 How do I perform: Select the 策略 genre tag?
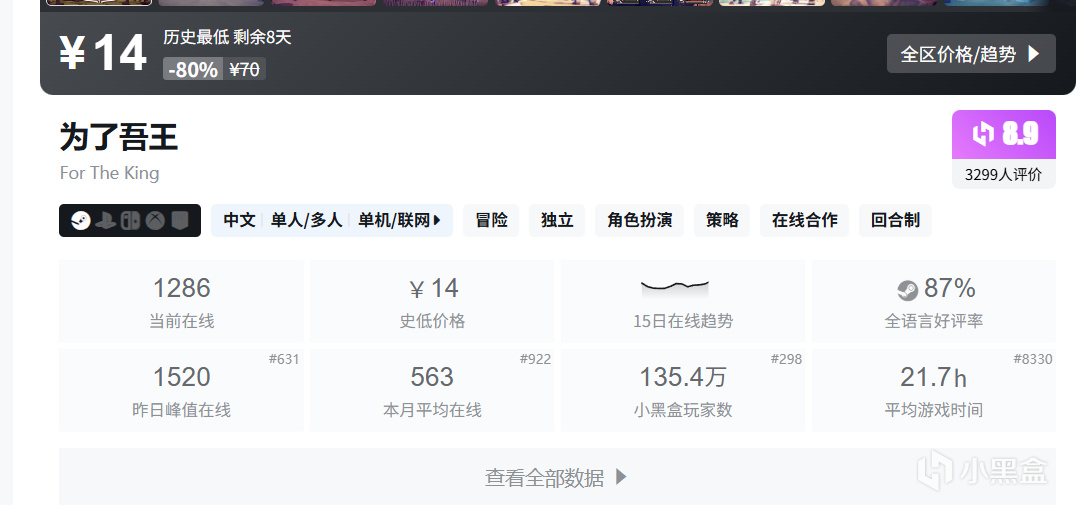722,220
